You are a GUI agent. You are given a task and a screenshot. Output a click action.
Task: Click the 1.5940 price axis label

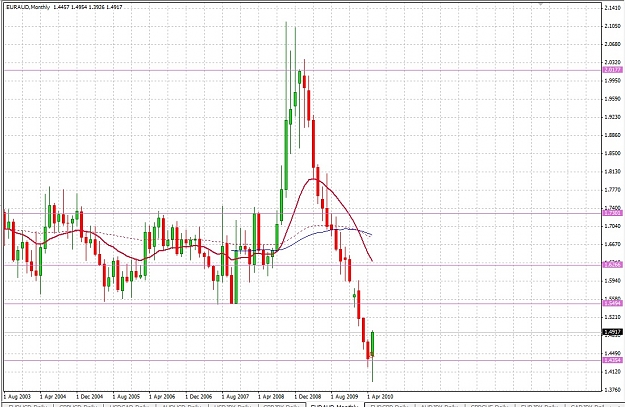pyautogui.click(x=613, y=281)
